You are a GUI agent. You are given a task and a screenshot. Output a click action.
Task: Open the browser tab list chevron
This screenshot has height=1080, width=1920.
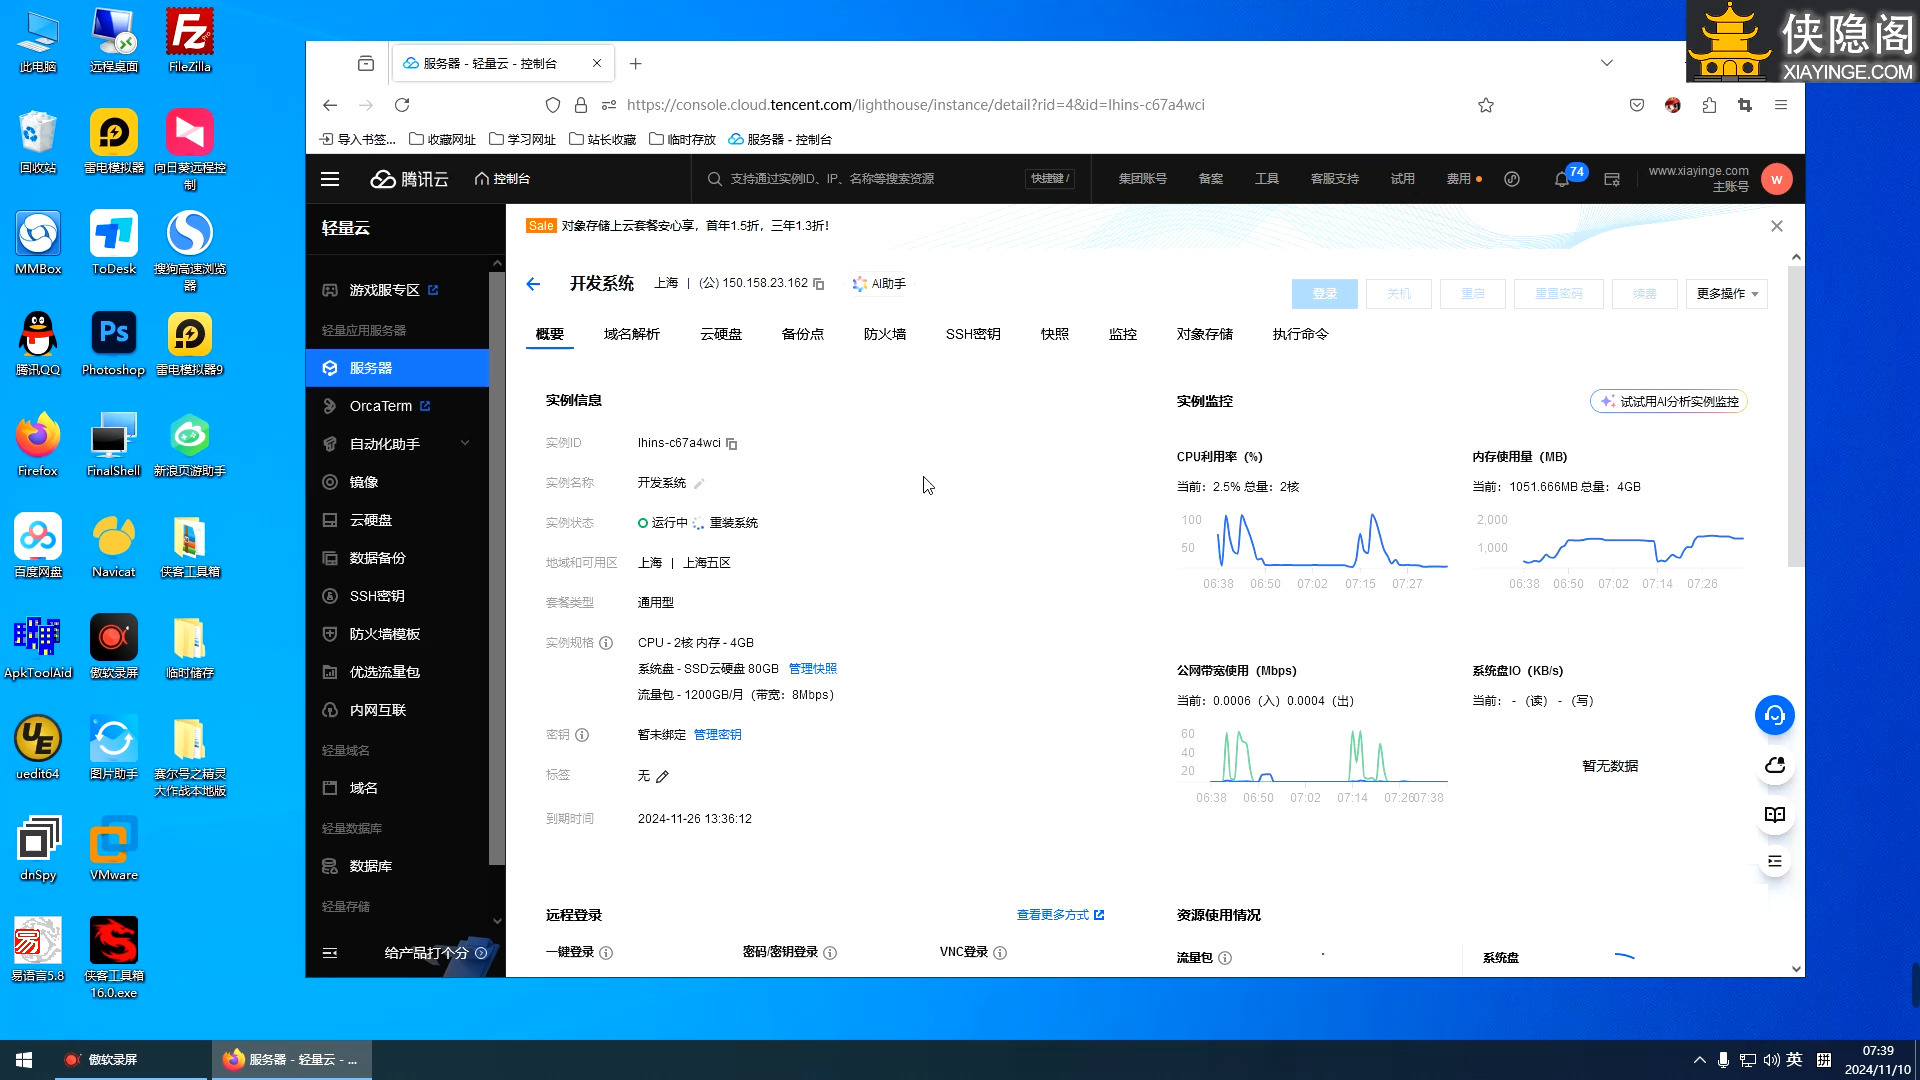point(1607,63)
